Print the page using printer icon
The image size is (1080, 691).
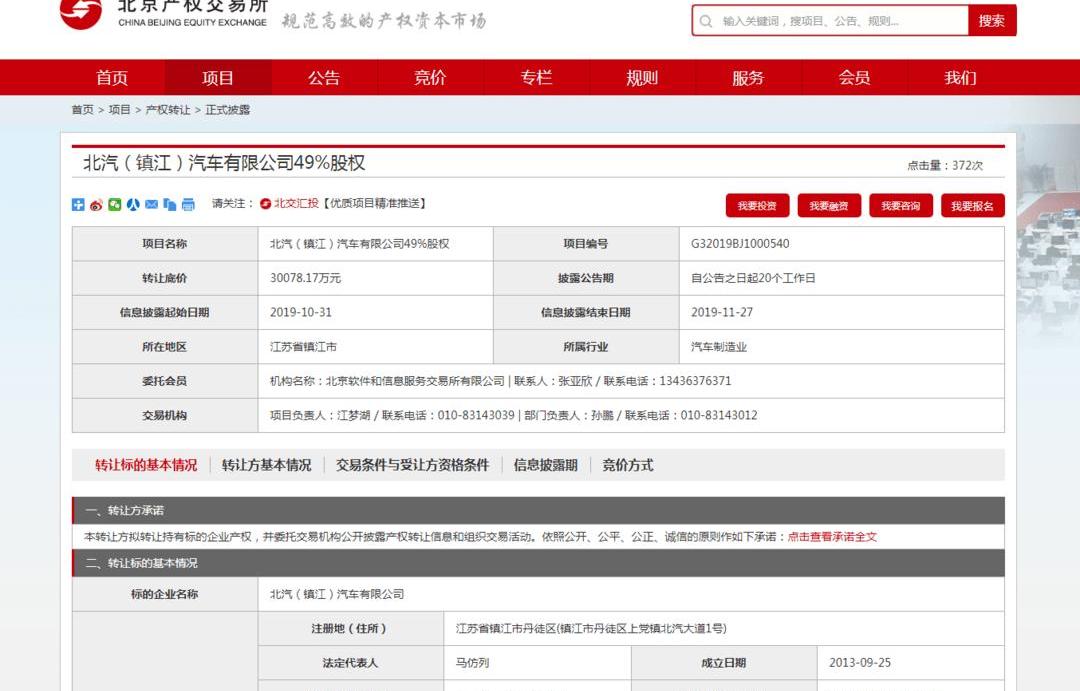[x=188, y=205]
